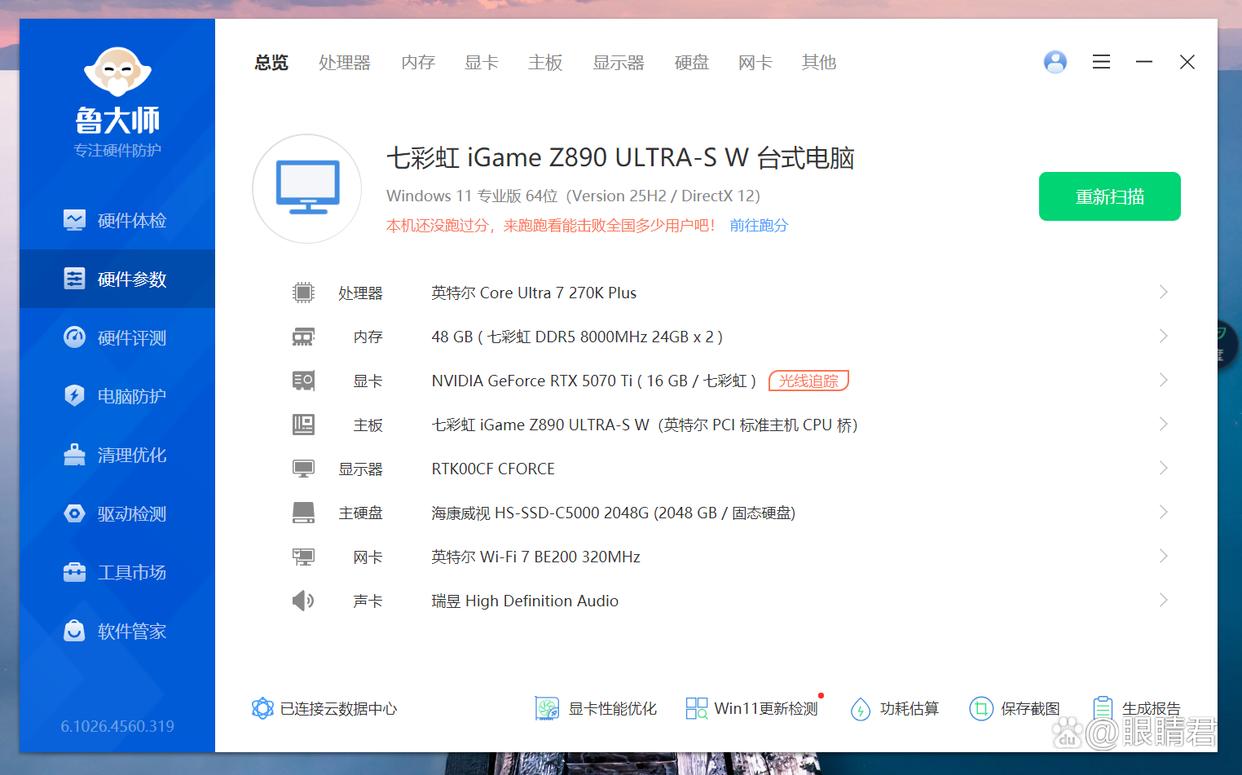The image size is (1242, 775).
Task: Click 英特尔 Wi-Fi 7 BE200 320MHz text
Action: [536, 557]
